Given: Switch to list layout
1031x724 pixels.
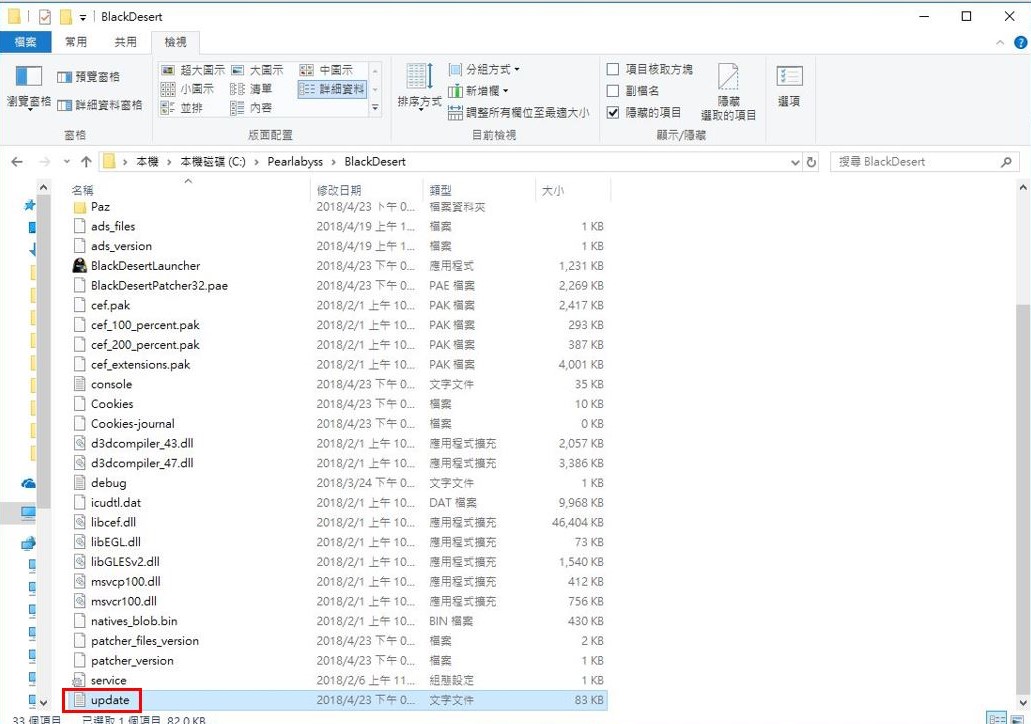Looking at the screenshot, I should point(251,89).
